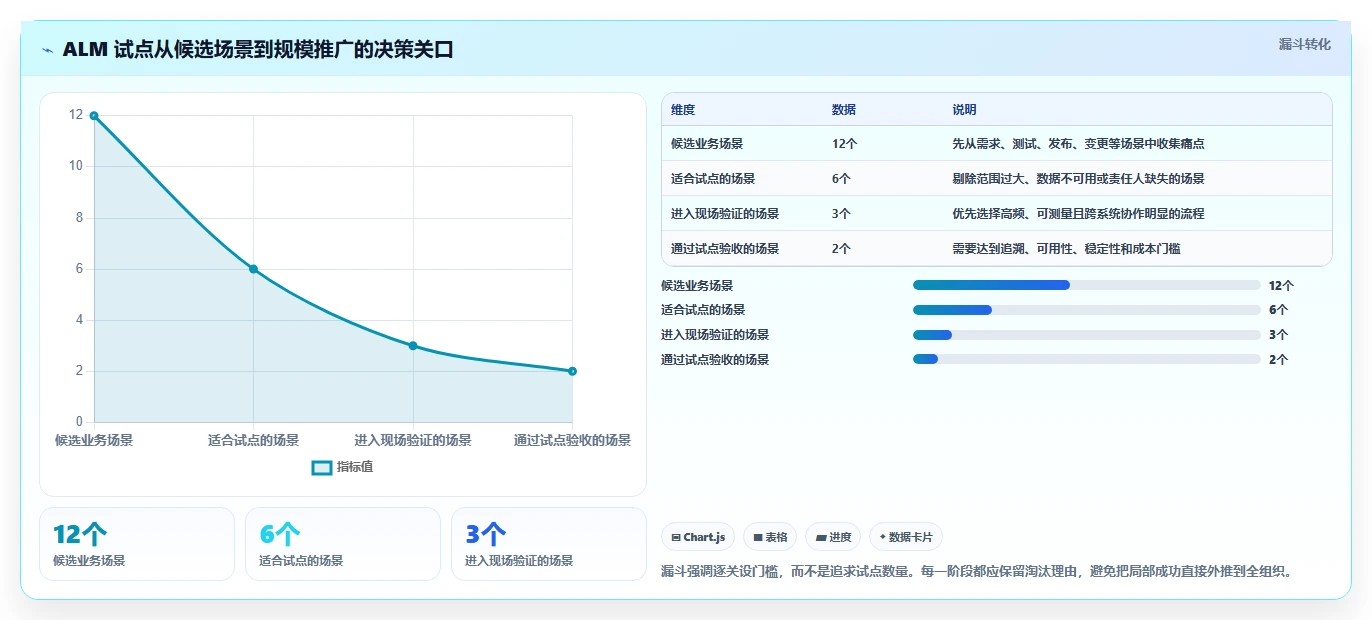Click the 12个 value next to the progress bar
1372x620 pixels.
click(1281, 285)
